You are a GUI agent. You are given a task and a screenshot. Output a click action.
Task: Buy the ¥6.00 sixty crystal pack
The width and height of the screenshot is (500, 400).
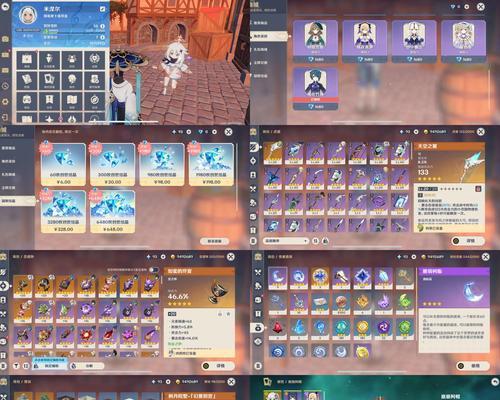(x=63, y=164)
